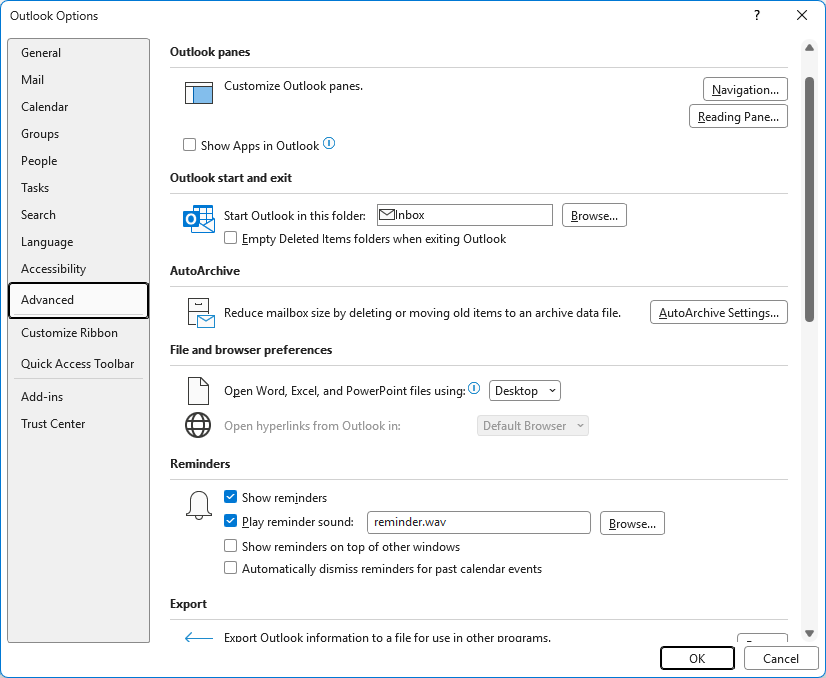This screenshot has height=678, width=826.
Task: Switch to the Groups category
Action: tap(78, 134)
